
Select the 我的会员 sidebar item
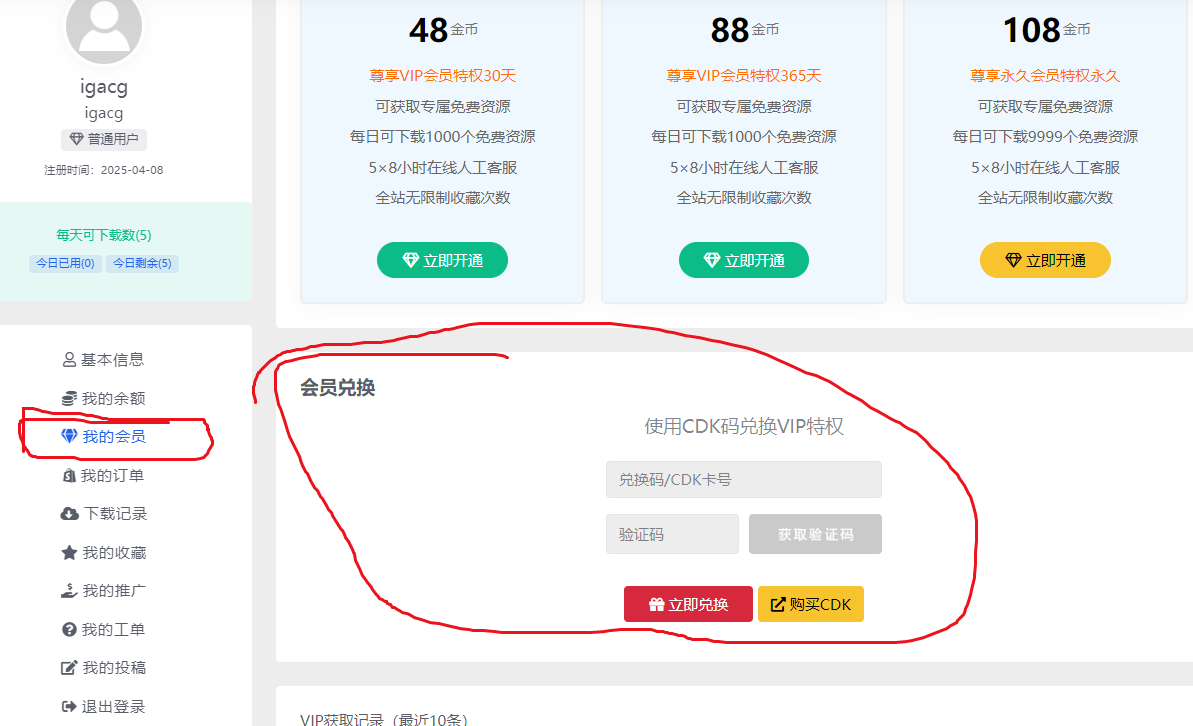pos(103,437)
